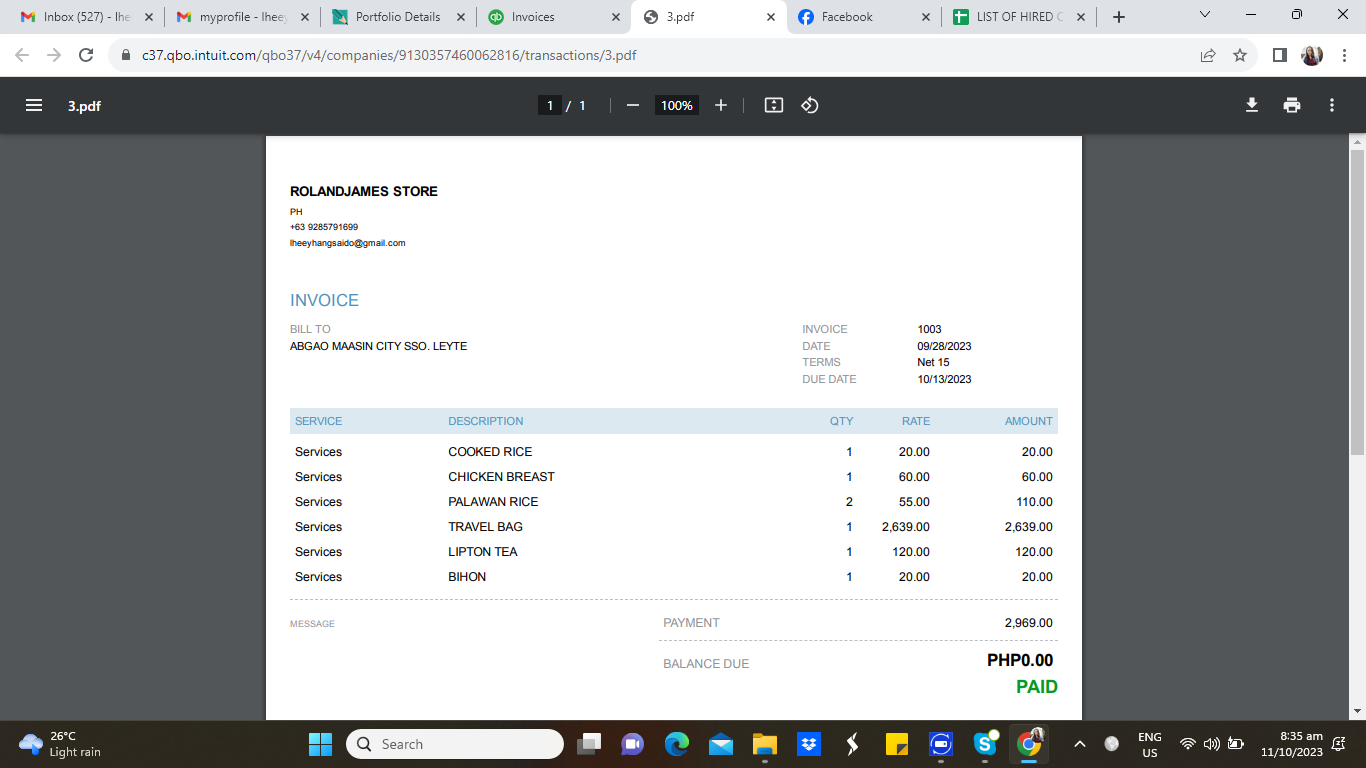
Task: Click the email lheeyhangsaido@gmail.com
Action: (348, 243)
